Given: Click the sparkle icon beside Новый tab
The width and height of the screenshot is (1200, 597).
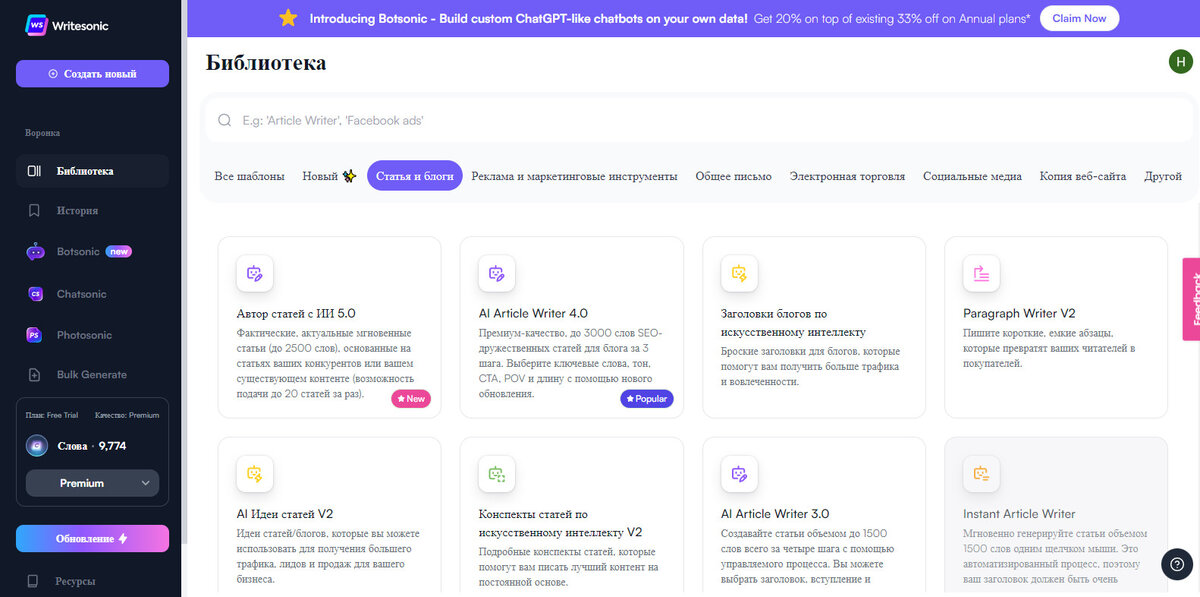Looking at the screenshot, I should (349, 176).
